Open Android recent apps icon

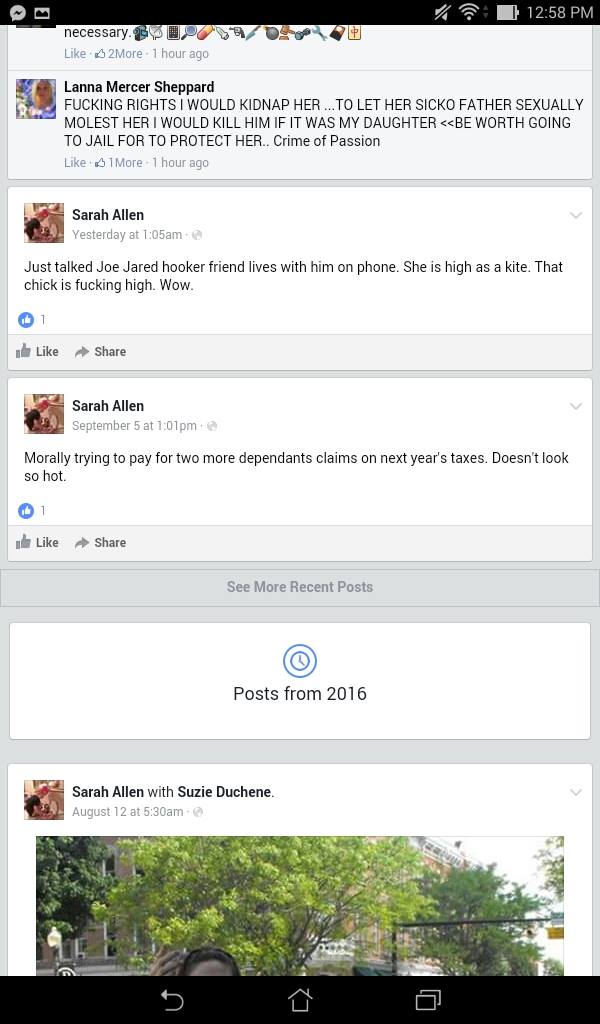pos(428,1000)
